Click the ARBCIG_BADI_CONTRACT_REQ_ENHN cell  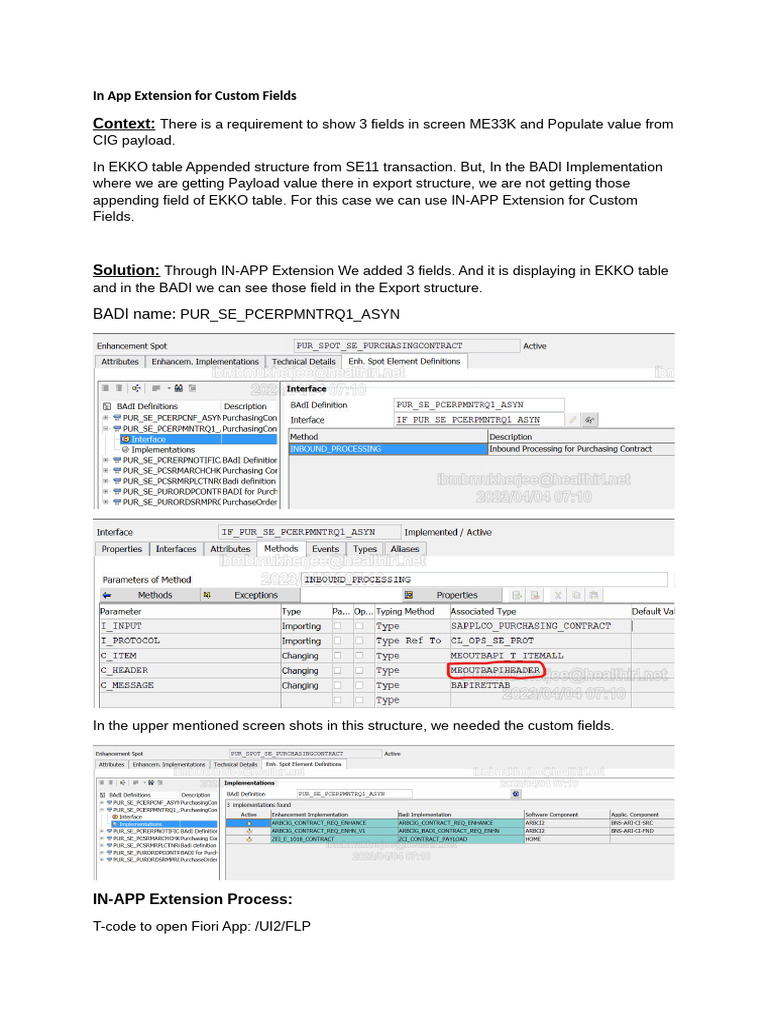pyautogui.click(x=460, y=831)
